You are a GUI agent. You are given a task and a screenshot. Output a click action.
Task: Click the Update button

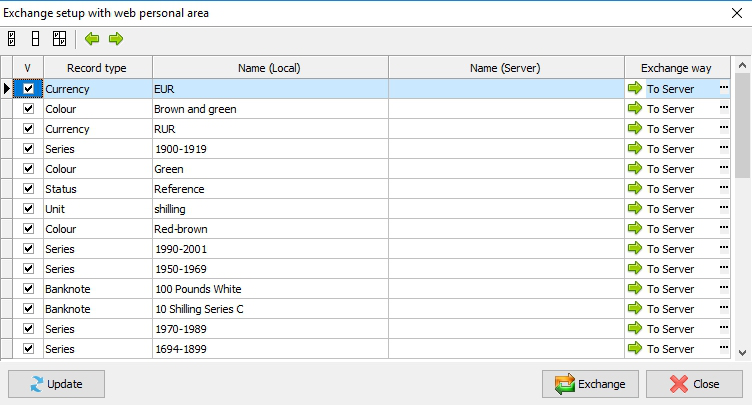pyautogui.click(x=56, y=384)
